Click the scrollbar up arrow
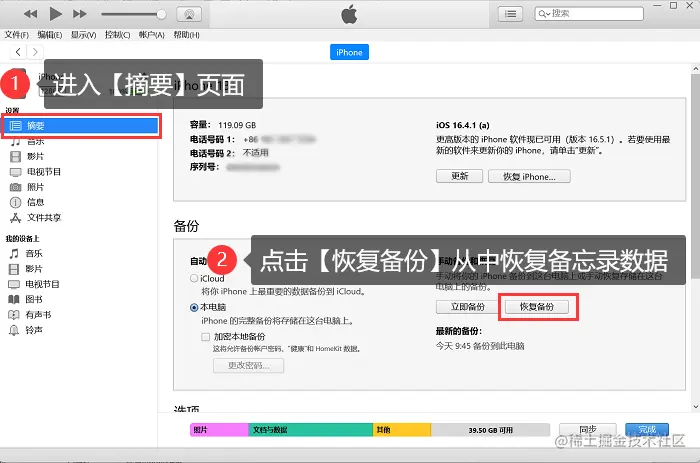 [x=696, y=69]
